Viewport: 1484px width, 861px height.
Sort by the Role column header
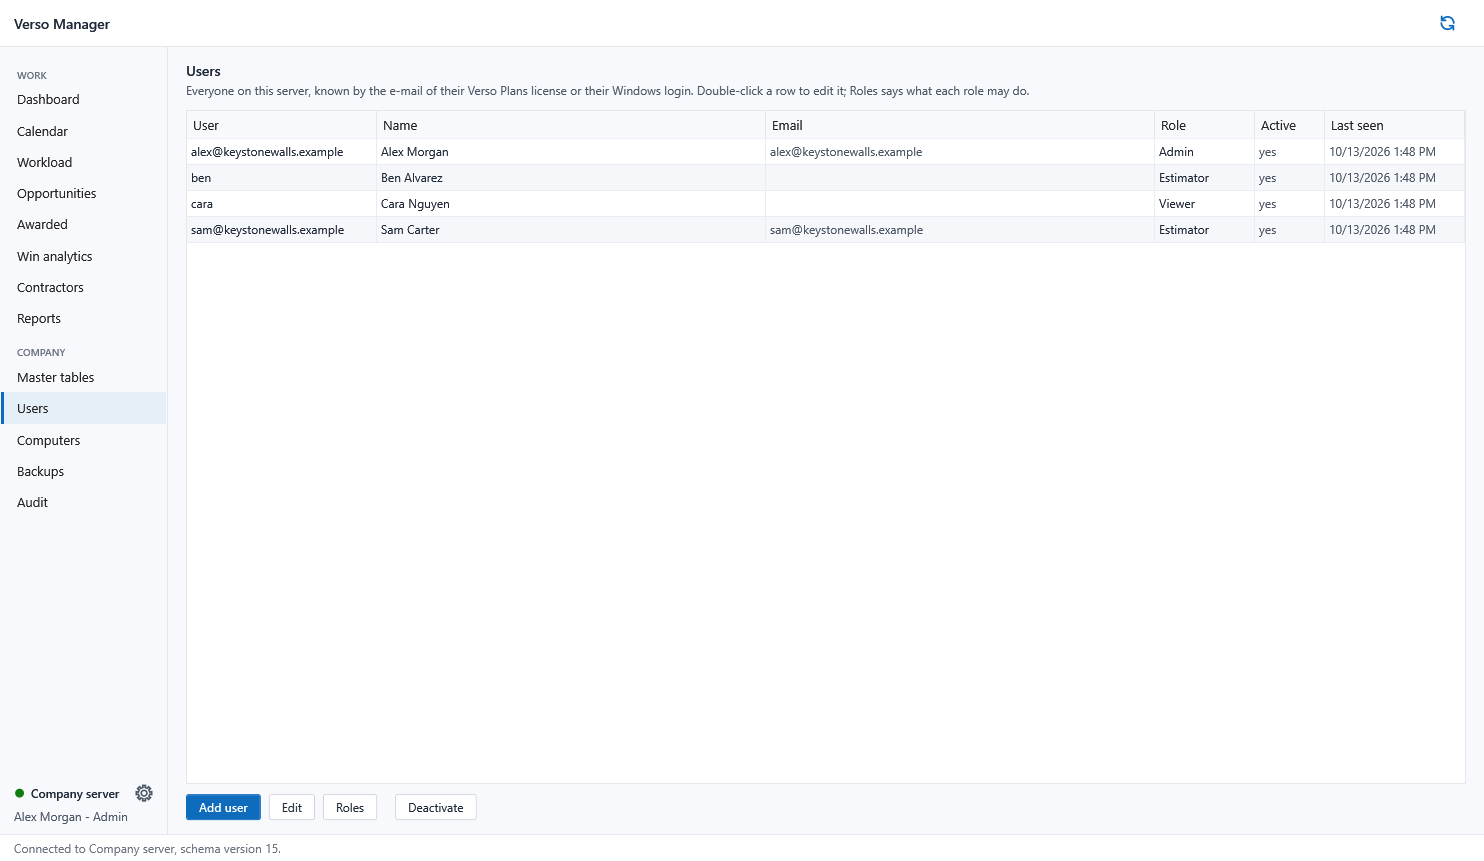(x=1204, y=125)
